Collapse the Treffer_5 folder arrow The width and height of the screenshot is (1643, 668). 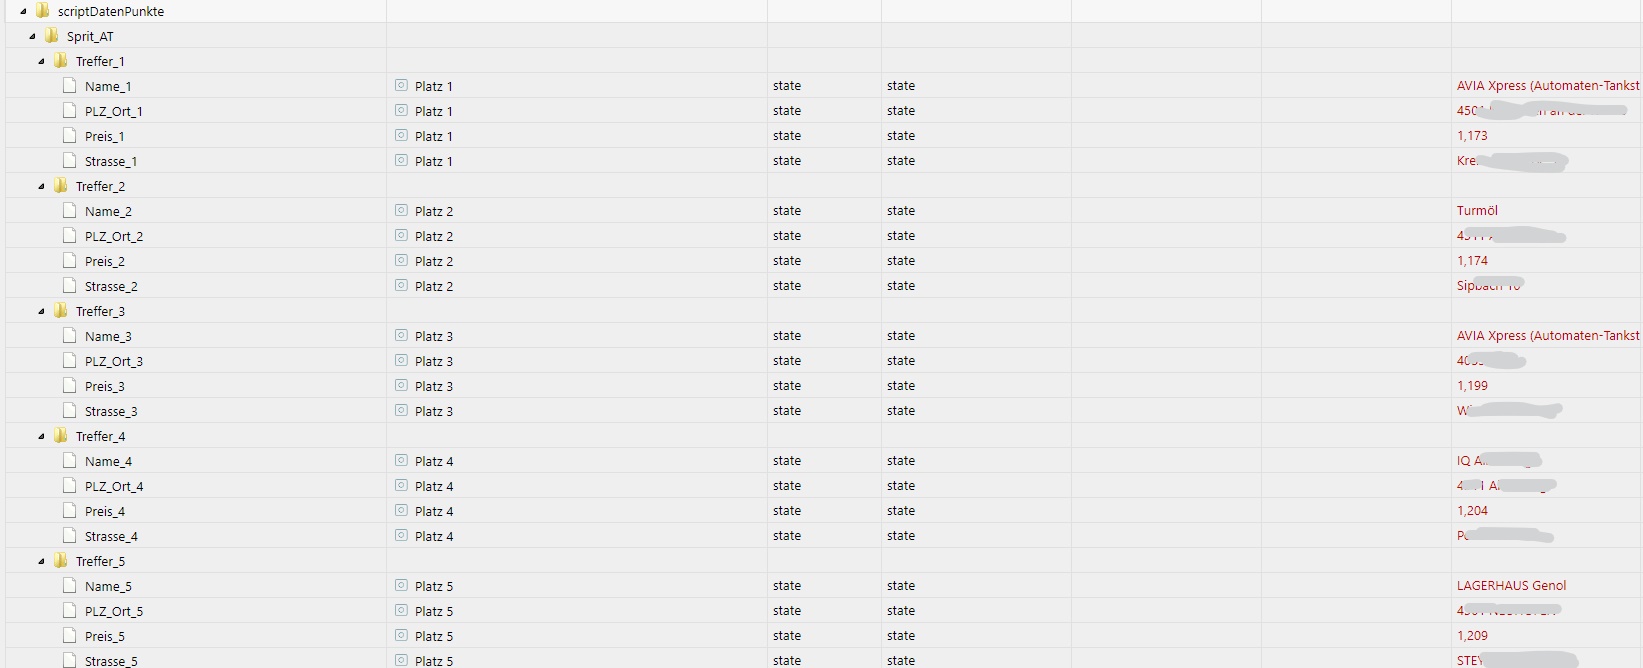[41, 561]
